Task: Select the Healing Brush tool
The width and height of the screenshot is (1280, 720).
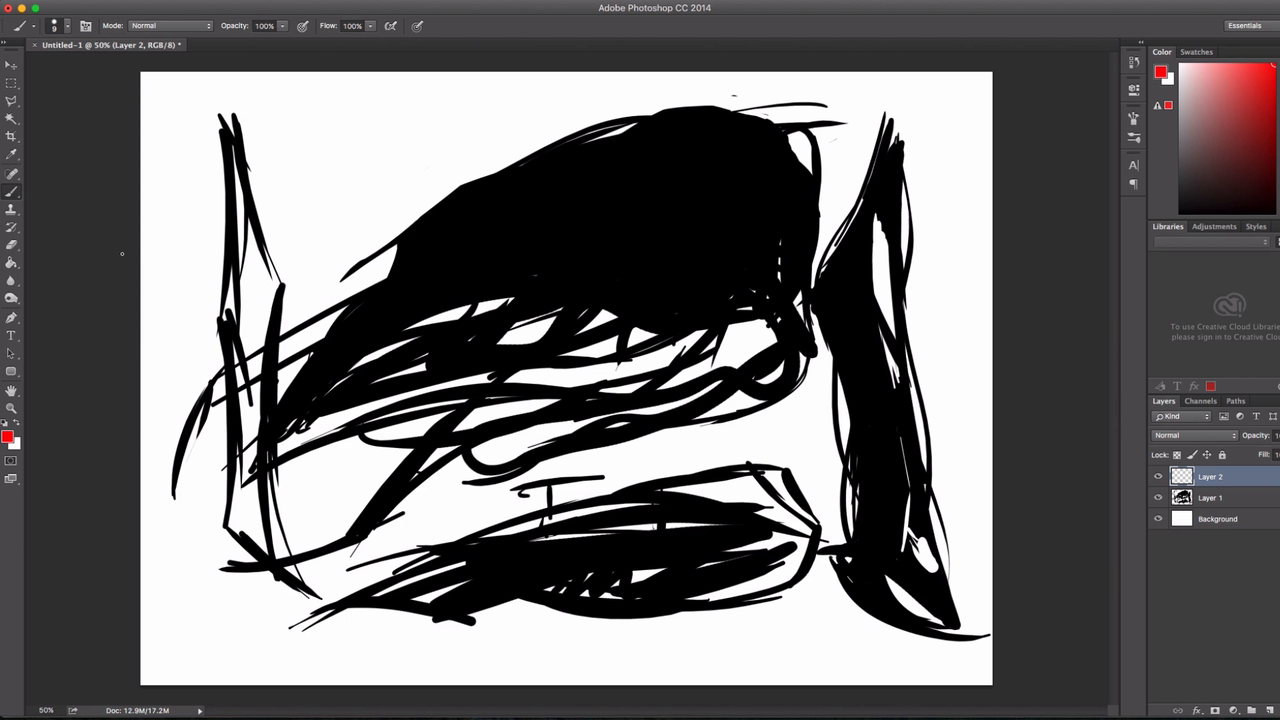Action: pos(11,174)
